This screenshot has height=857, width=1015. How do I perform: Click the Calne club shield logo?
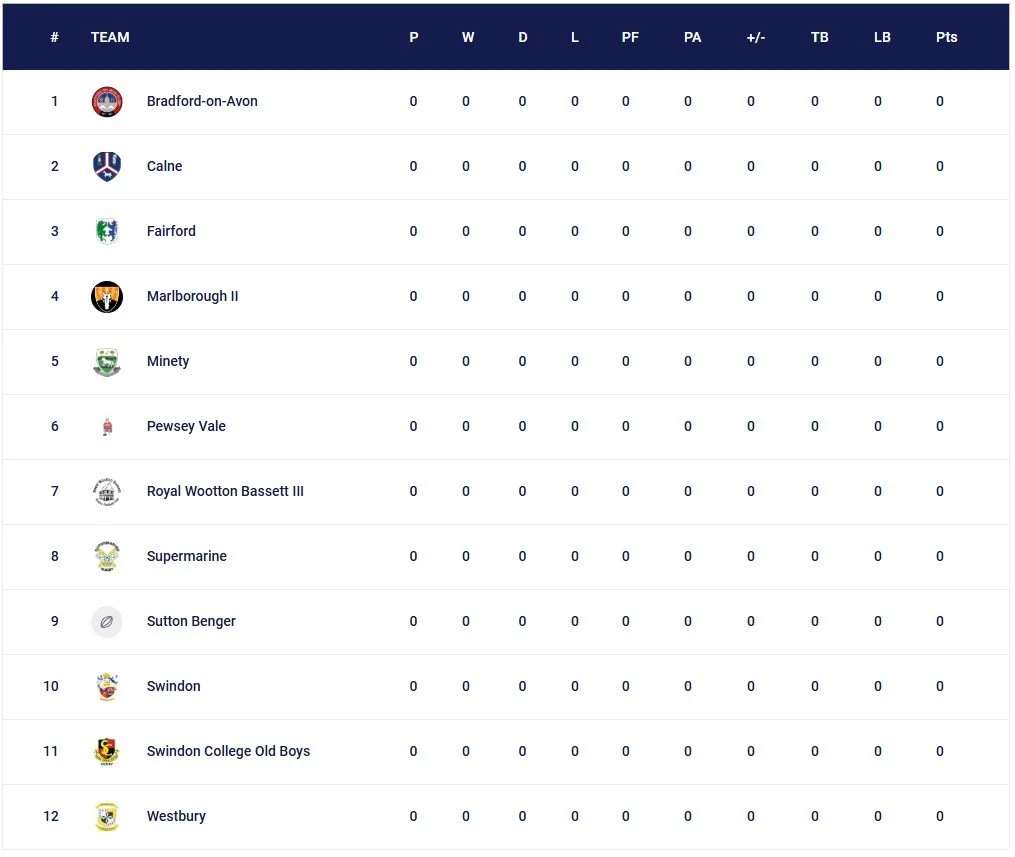tap(107, 166)
